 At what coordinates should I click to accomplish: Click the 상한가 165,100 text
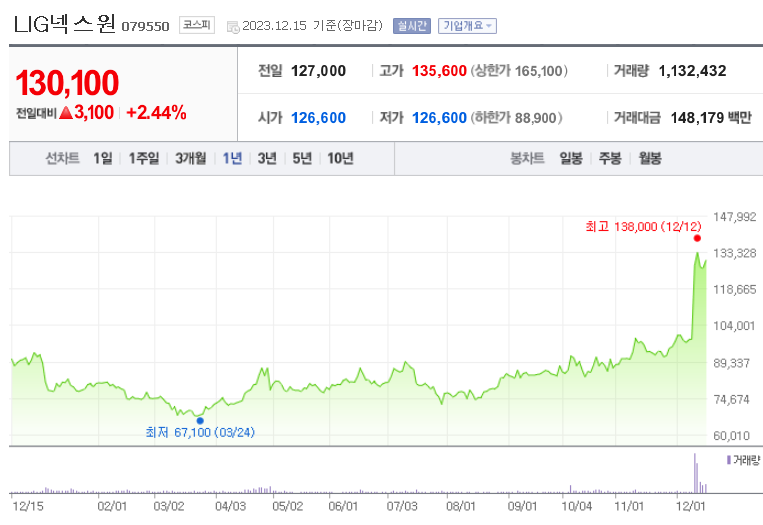(519, 71)
